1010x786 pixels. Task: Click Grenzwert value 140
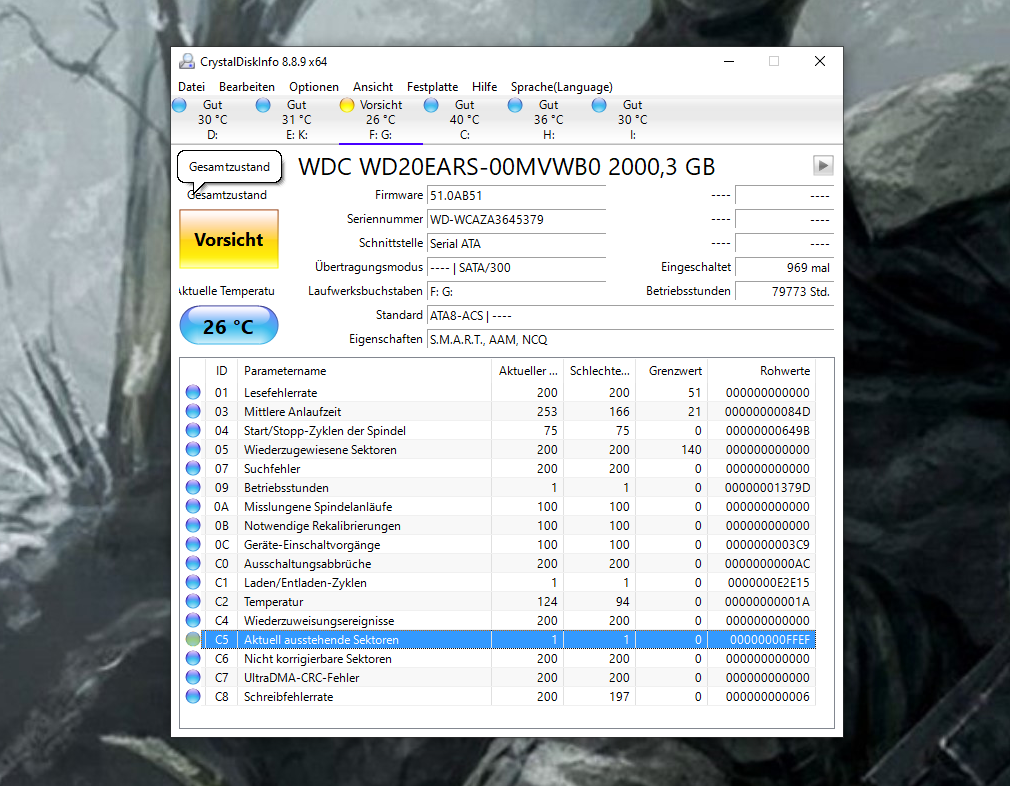691,449
